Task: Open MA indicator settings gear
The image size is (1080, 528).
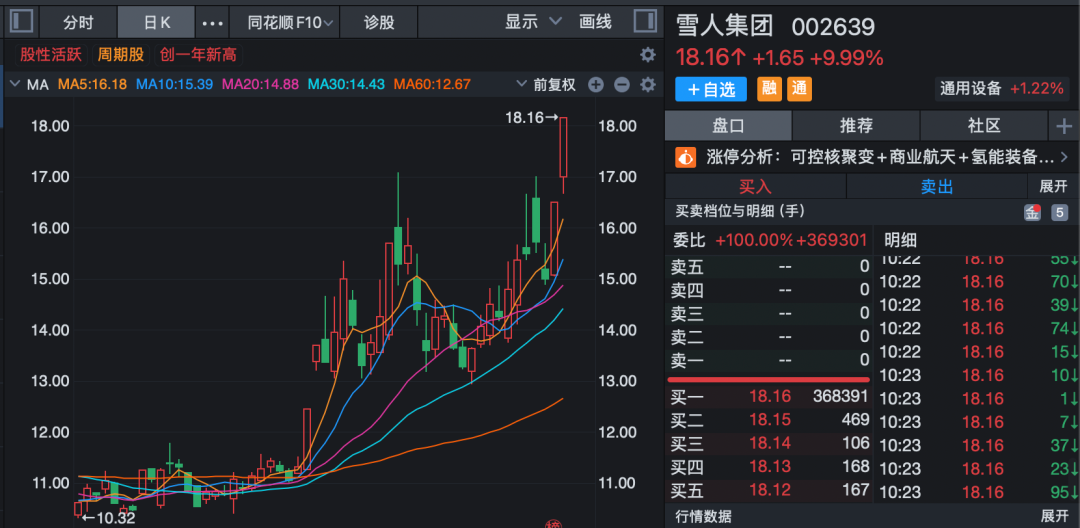Action: [647, 85]
